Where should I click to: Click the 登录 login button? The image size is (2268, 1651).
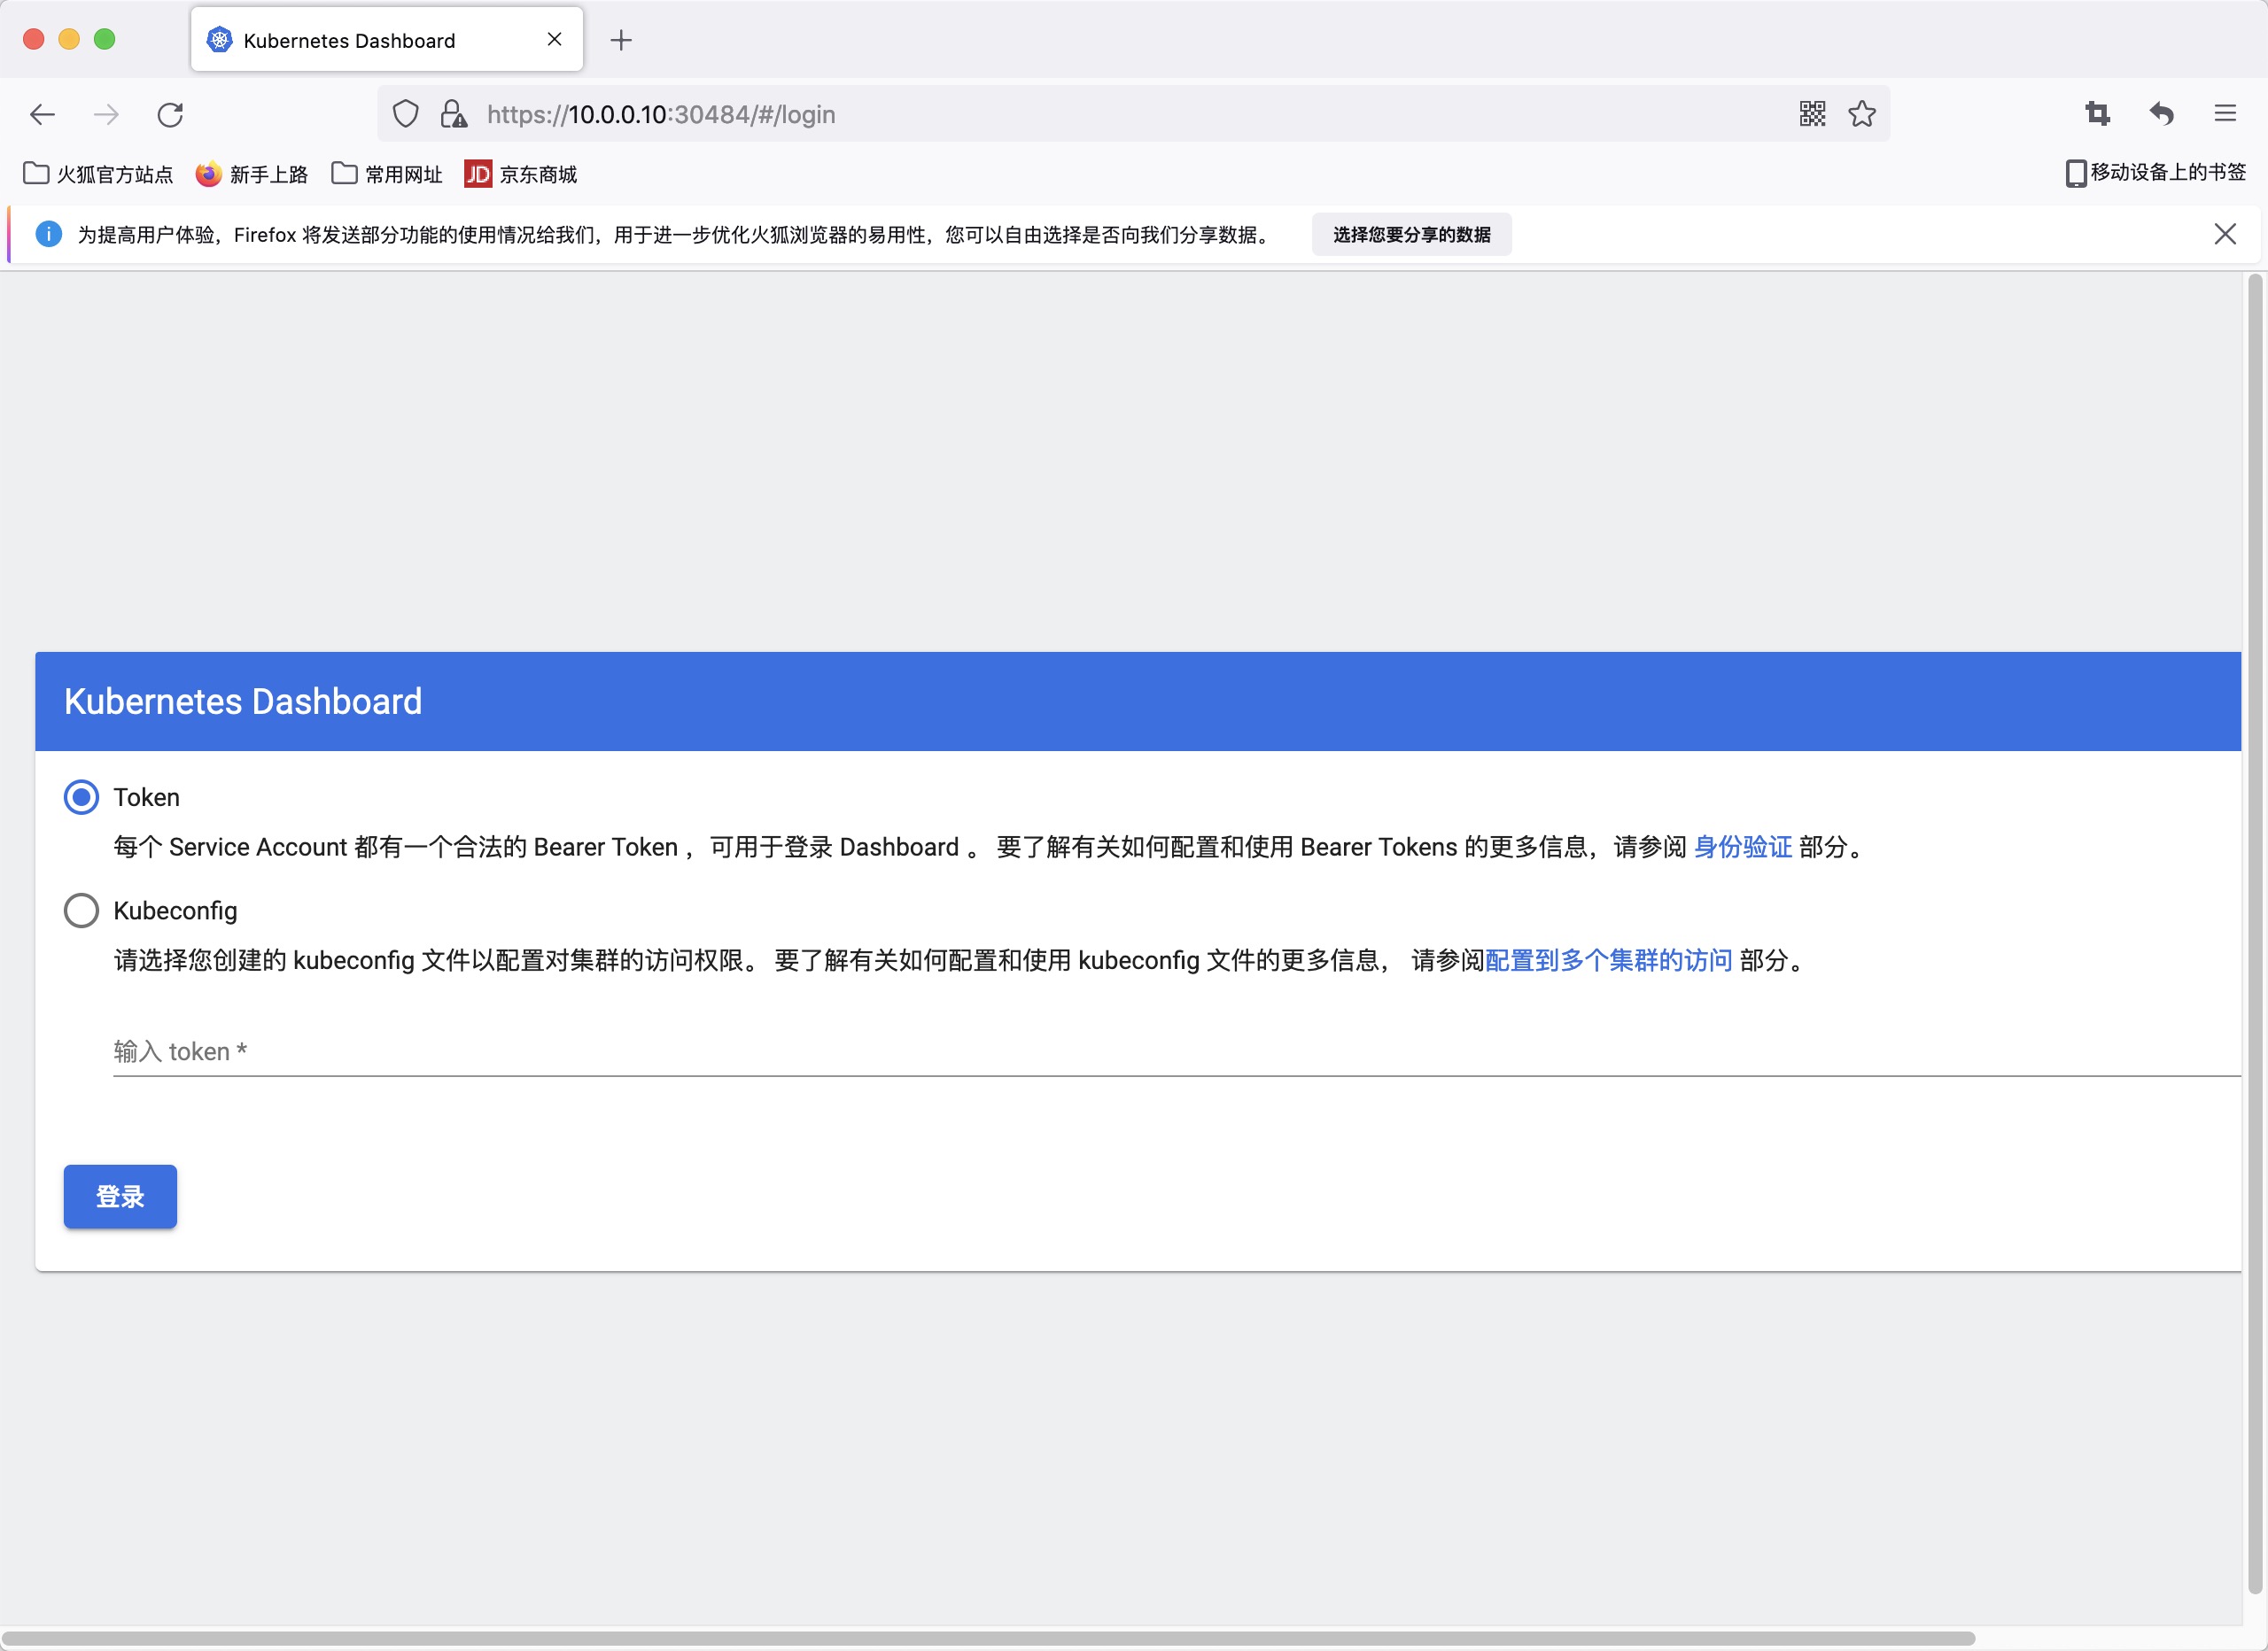click(x=120, y=1196)
